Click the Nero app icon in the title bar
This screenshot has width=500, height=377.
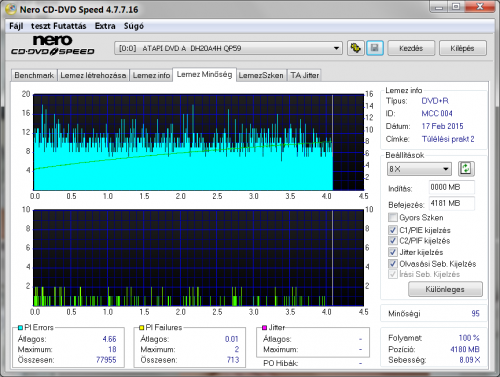tap(11, 9)
